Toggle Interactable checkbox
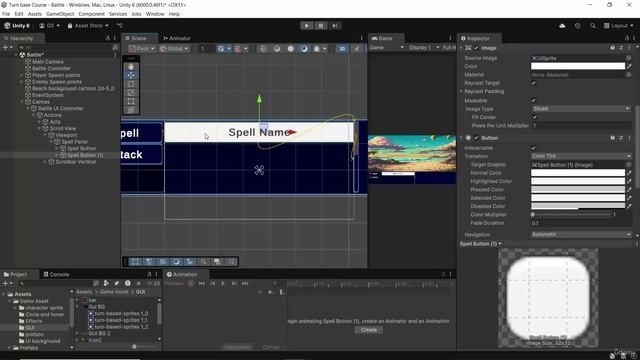The height and width of the screenshot is (360, 640). [533, 148]
